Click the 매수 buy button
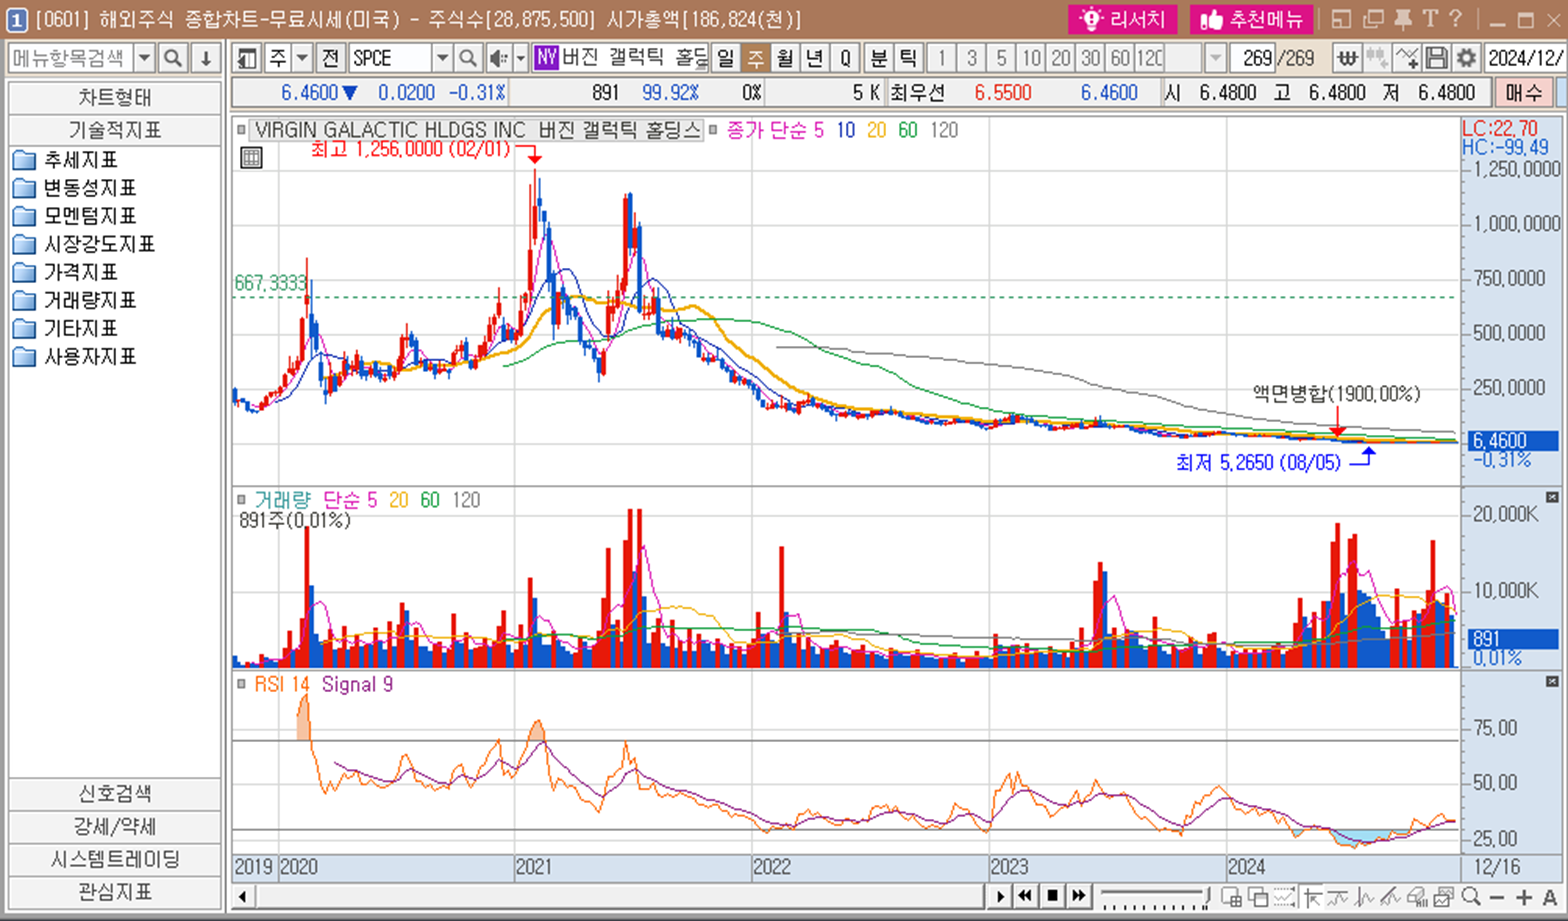The image size is (1568, 921). [1523, 93]
